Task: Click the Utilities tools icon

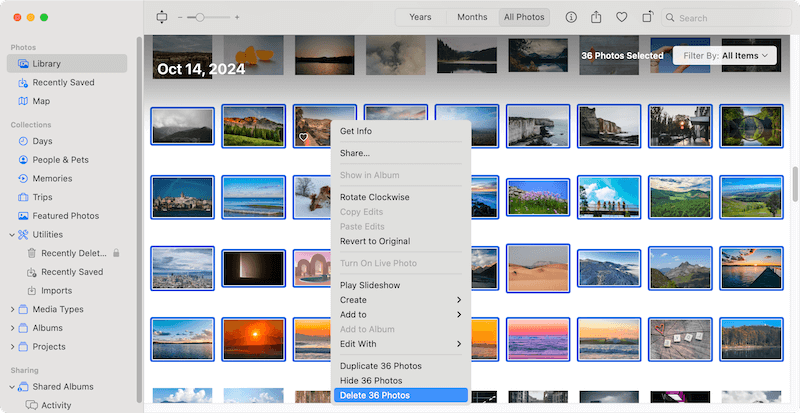Action: pos(23,235)
